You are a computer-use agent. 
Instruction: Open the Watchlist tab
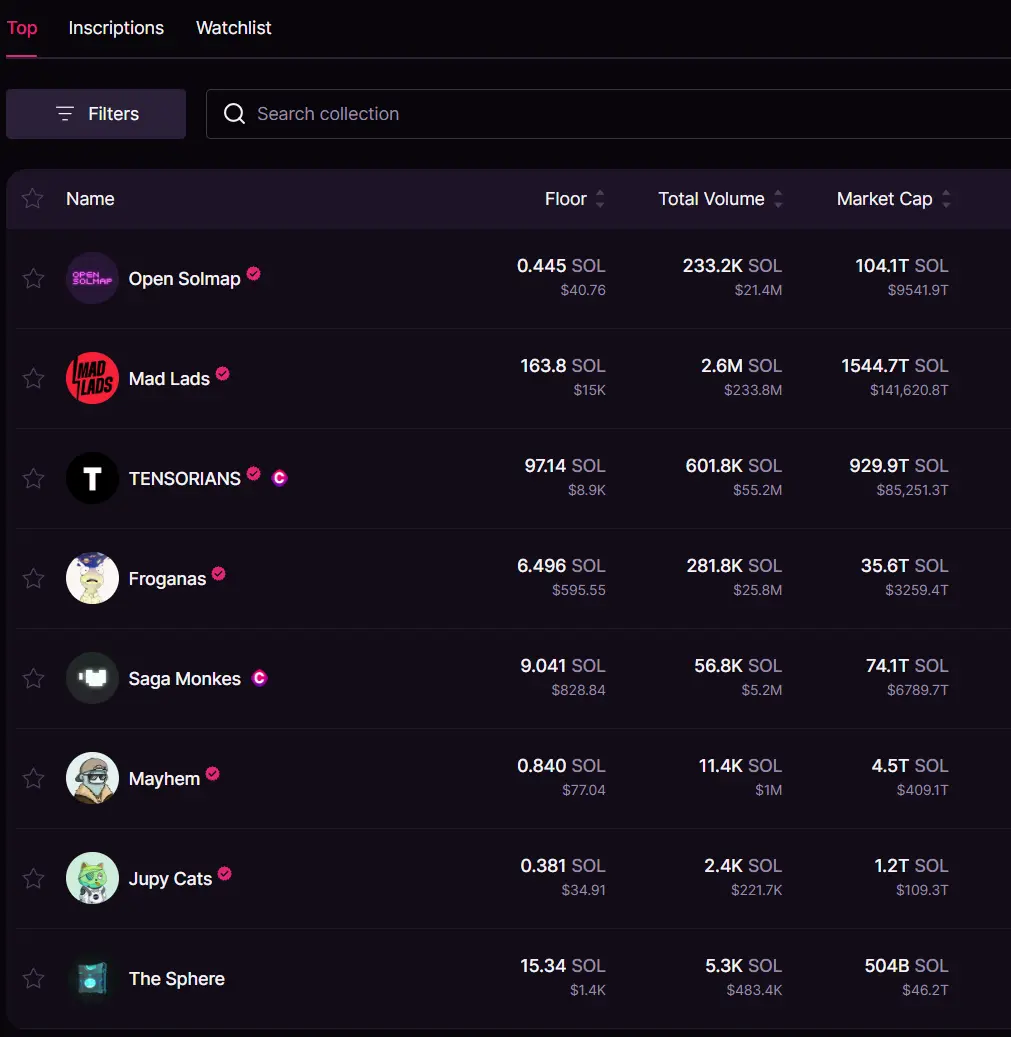233,28
